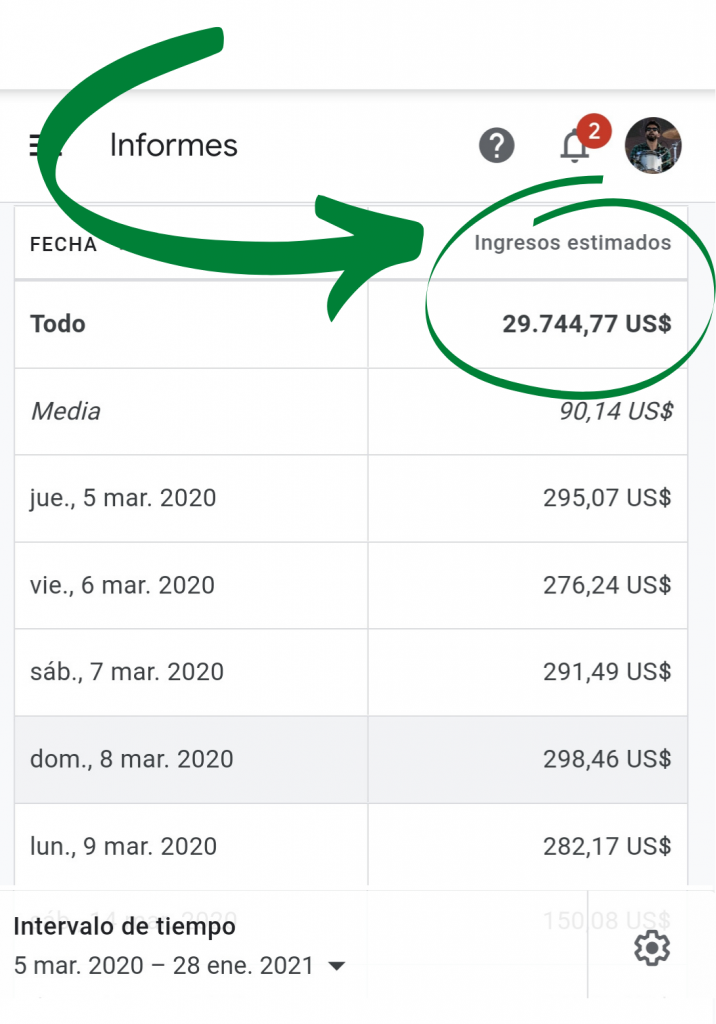716x1024 pixels.
Task: Click the lun., 9 mar. 2020 row
Action: click(x=351, y=846)
